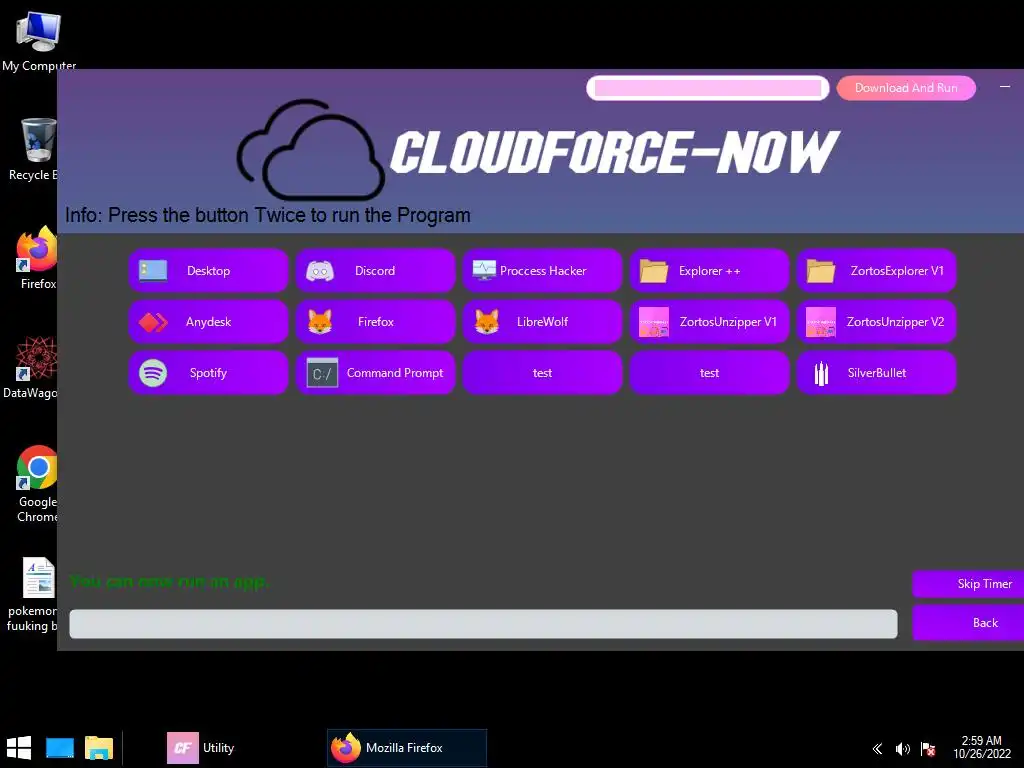Click the pink URL input field
This screenshot has width=1024, height=768.
[708, 88]
